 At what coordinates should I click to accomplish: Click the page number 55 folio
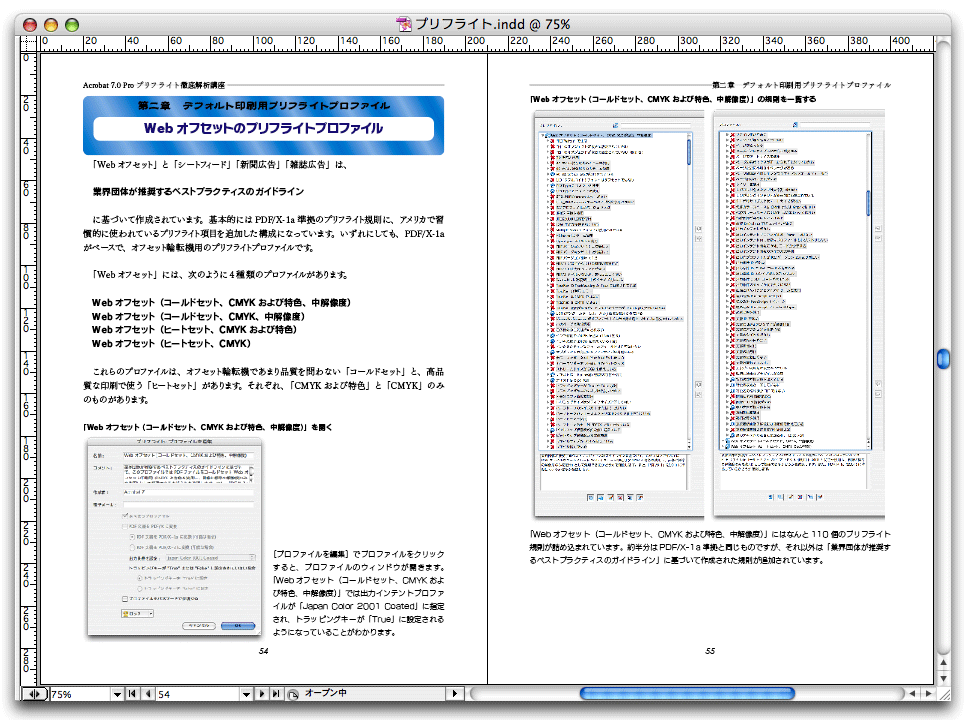710,651
